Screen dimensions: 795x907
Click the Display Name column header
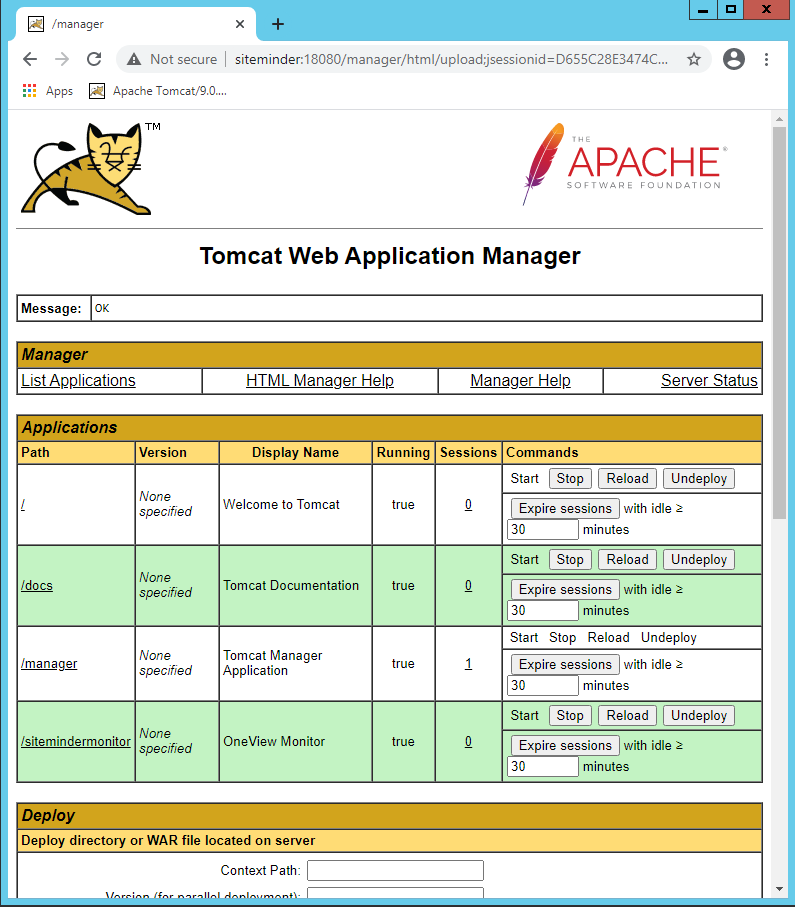pyautogui.click(x=295, y=452)
